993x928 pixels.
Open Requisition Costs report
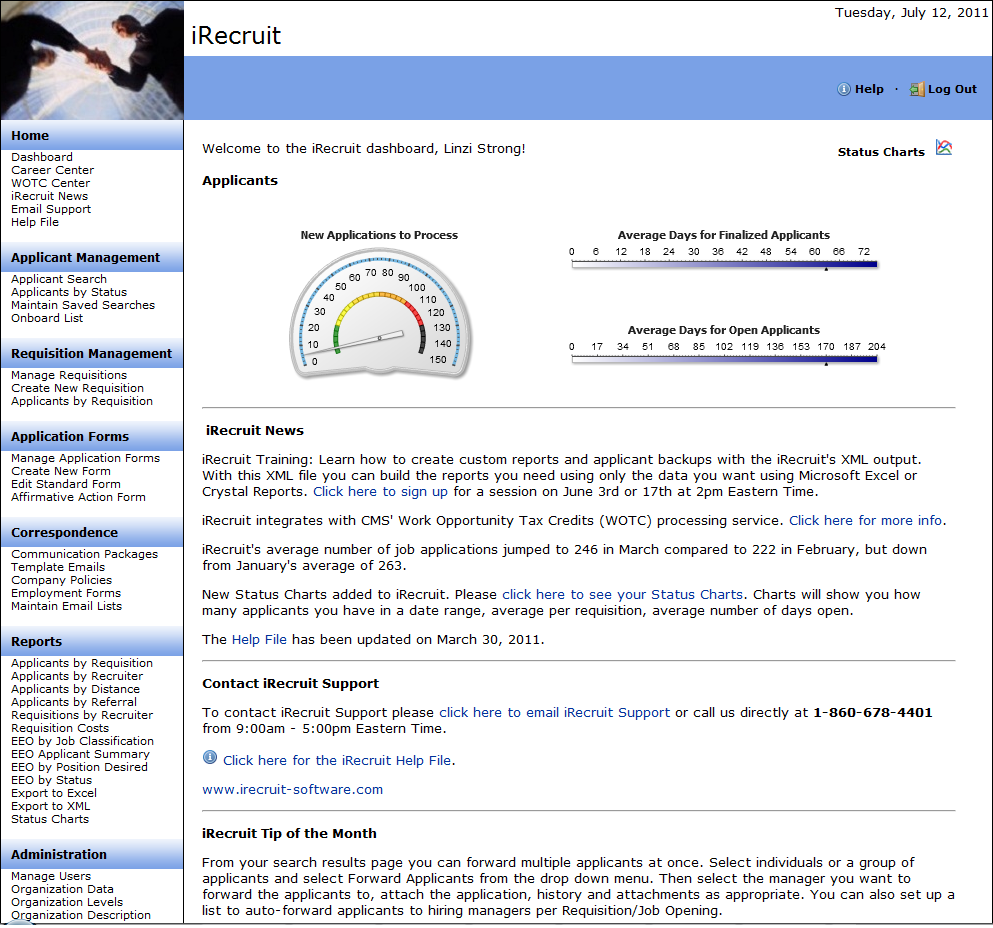click(60, 728)
